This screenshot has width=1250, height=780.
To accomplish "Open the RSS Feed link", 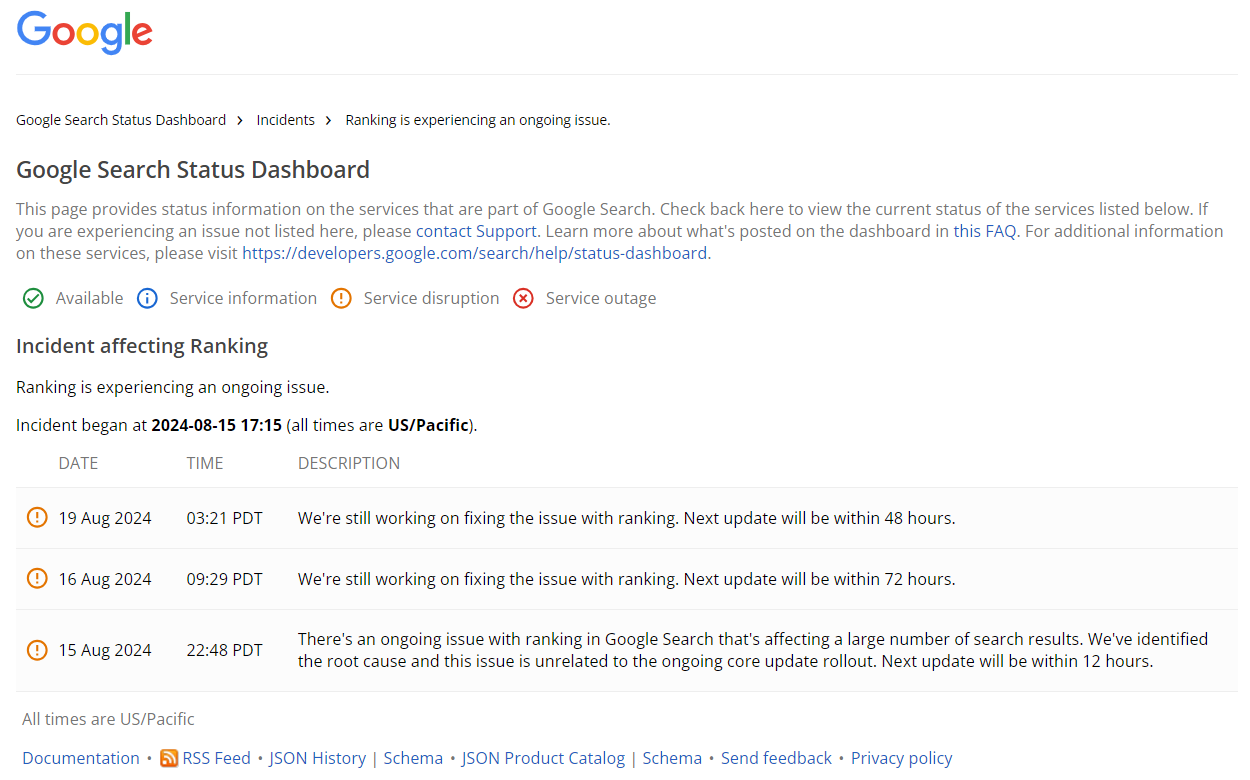I will 217,758.
